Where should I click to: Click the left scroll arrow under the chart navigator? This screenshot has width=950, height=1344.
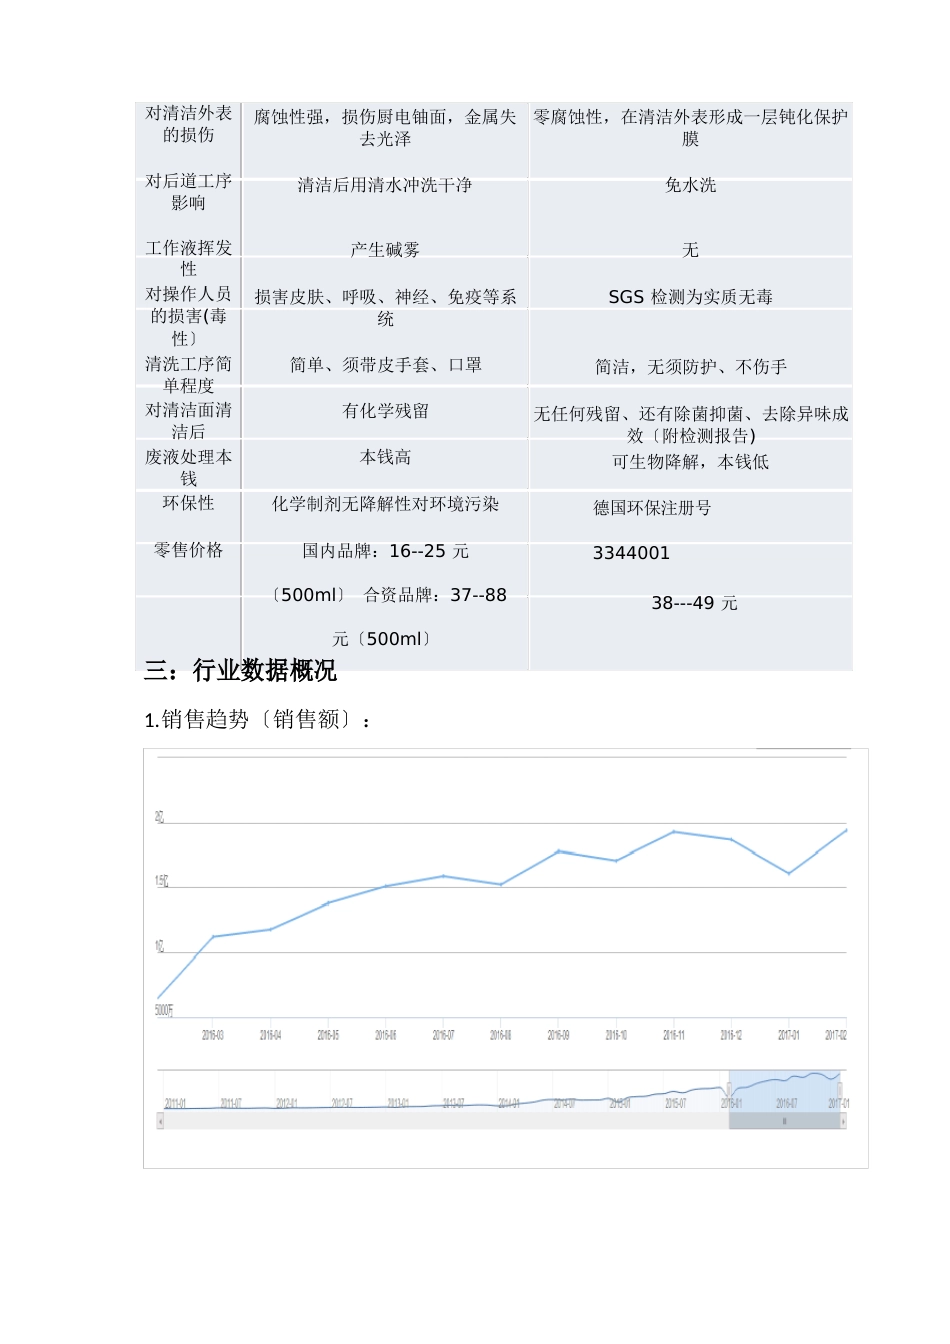tap(160, 1122)
